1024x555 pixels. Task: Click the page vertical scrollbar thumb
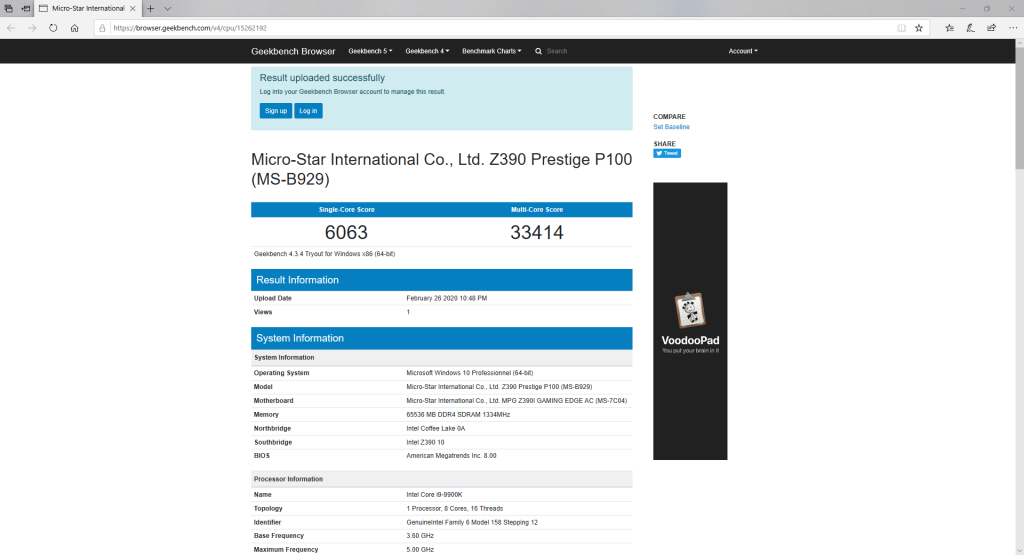(1019, 108)
